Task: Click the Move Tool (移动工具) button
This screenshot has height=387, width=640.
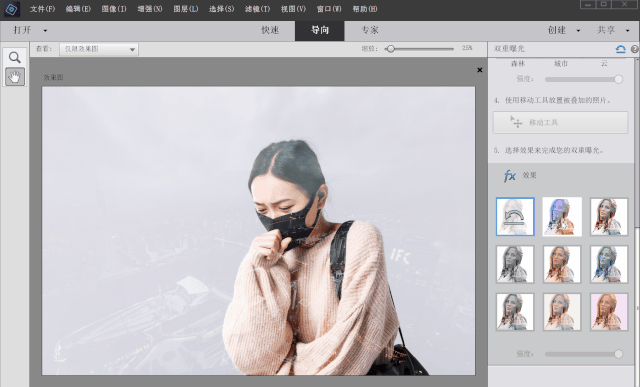Action: [560, 122]
